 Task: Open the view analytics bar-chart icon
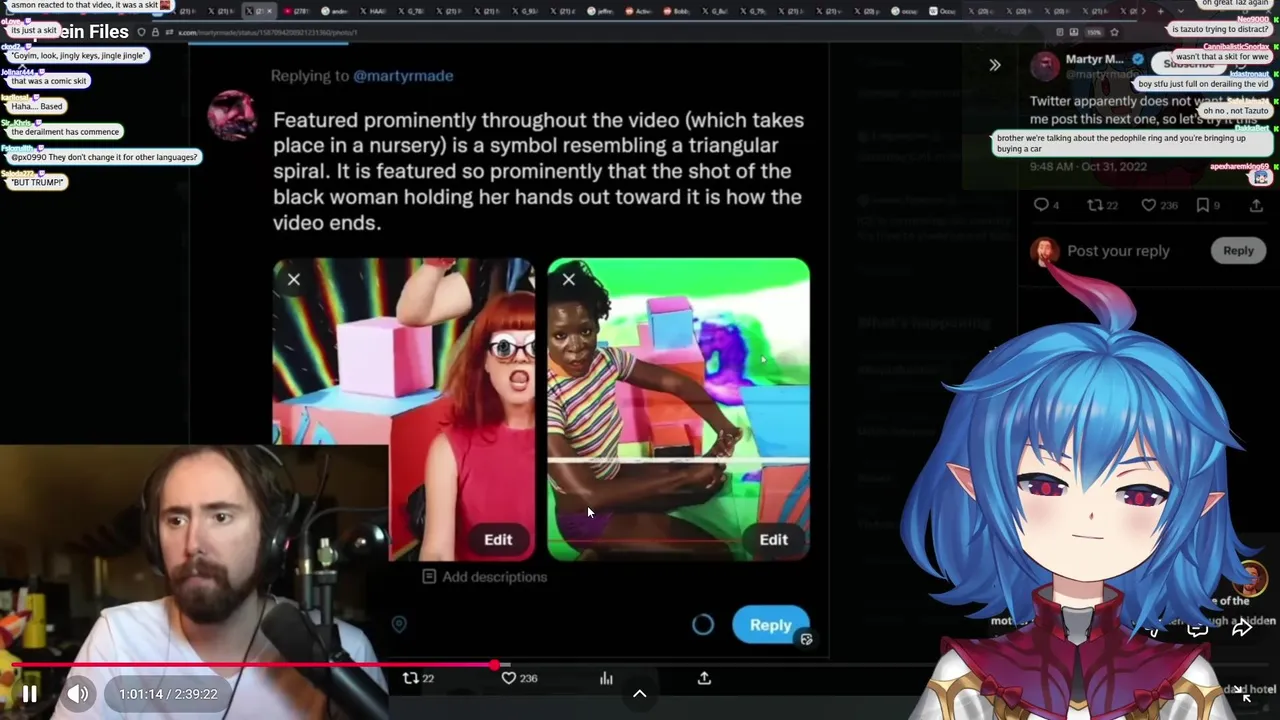click(606, 678)
